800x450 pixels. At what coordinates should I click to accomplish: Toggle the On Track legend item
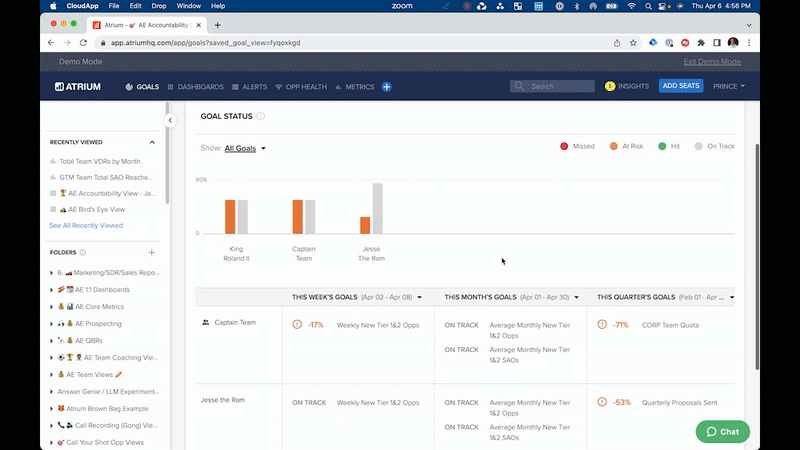point(714,146)
